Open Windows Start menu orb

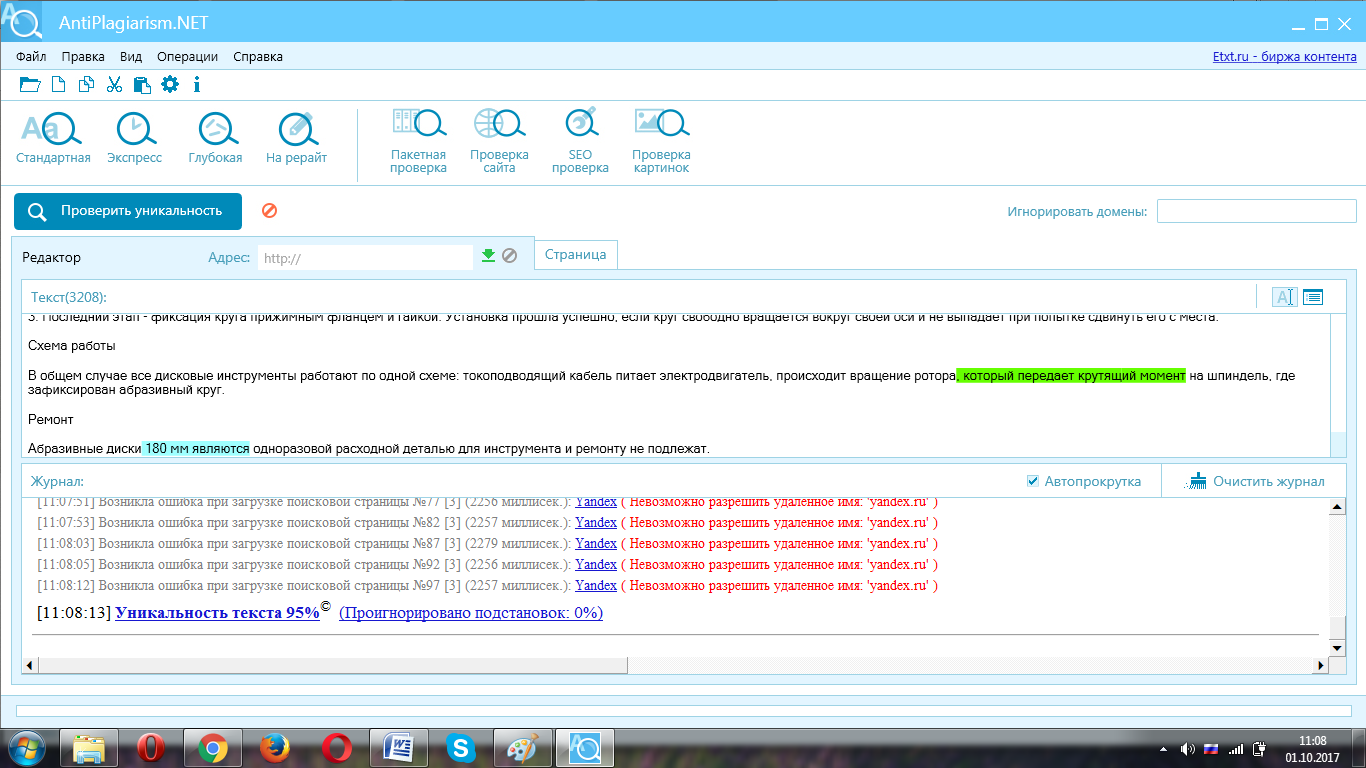coord(27,748)
